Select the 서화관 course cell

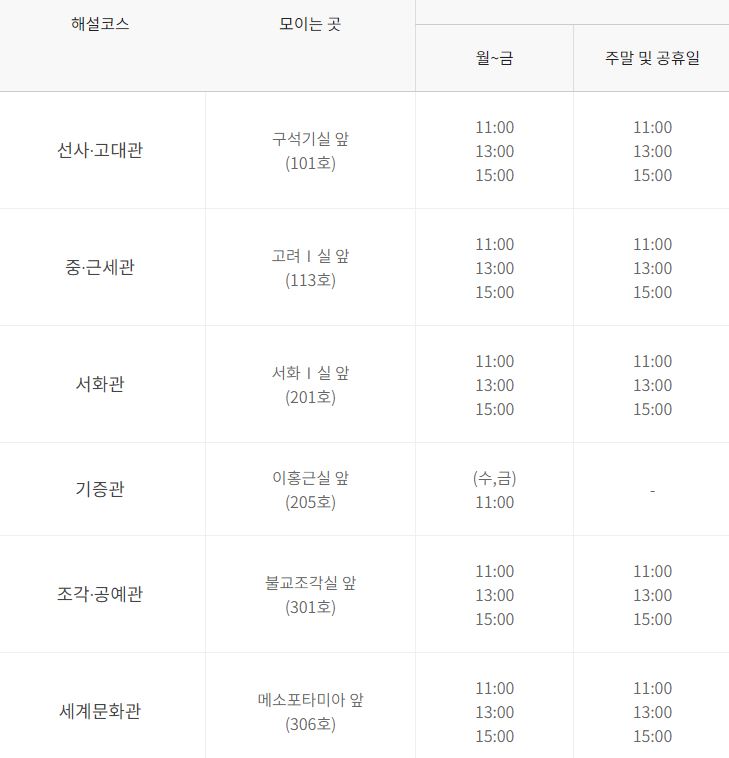click(100, 385)
